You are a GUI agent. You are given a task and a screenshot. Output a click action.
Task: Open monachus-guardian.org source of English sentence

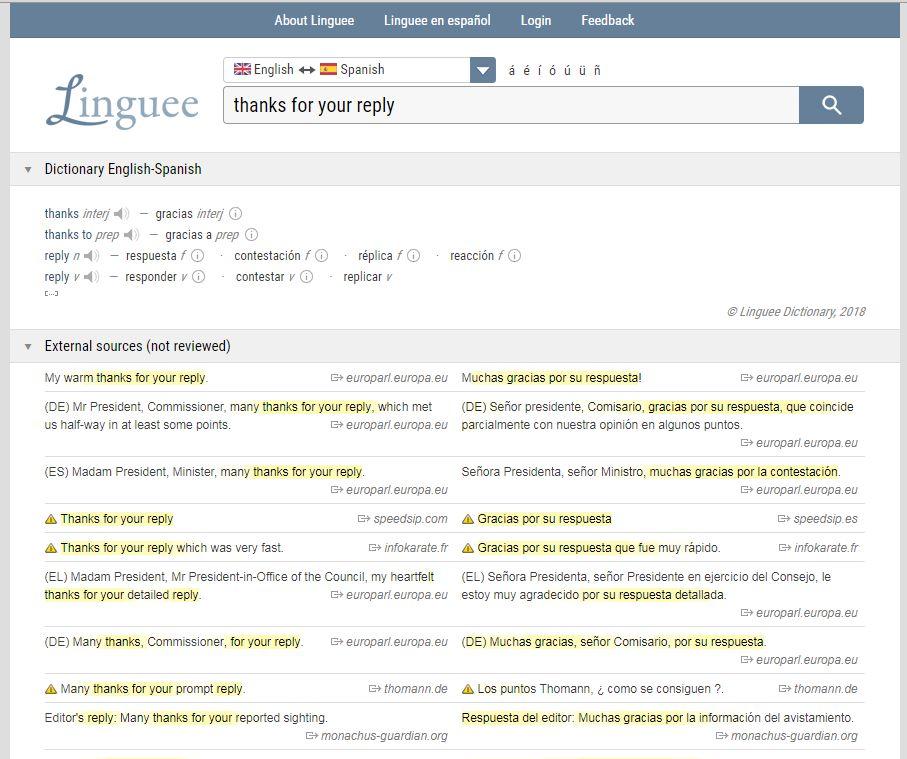coord(384,736)
